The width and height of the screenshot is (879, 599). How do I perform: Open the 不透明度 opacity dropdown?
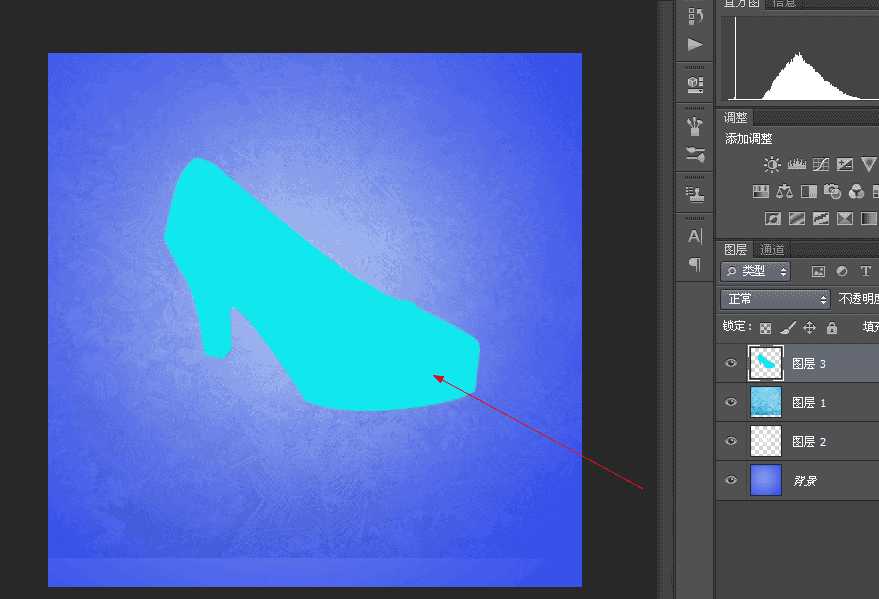pyautogui.click(x=861, y=298)
